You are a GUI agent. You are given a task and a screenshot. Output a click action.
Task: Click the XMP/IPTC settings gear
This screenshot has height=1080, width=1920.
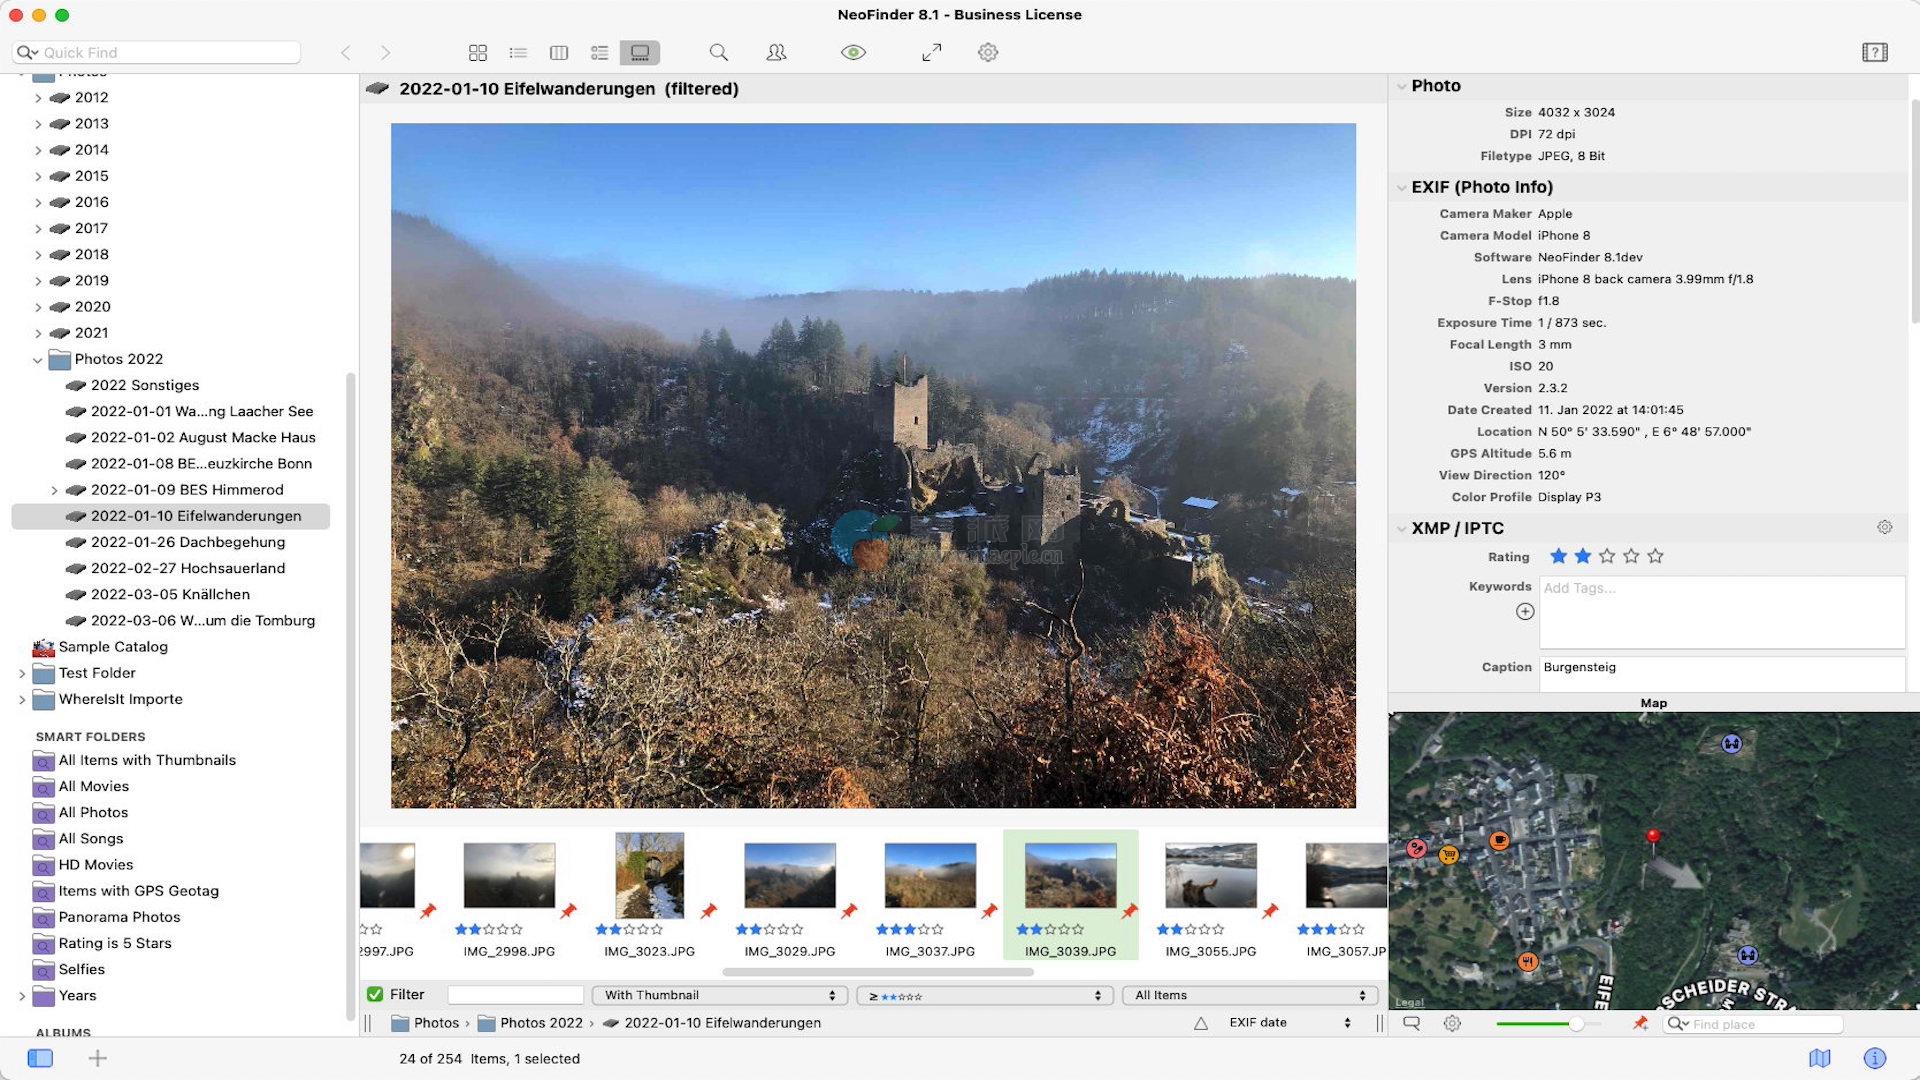(x=1884, y=528)
